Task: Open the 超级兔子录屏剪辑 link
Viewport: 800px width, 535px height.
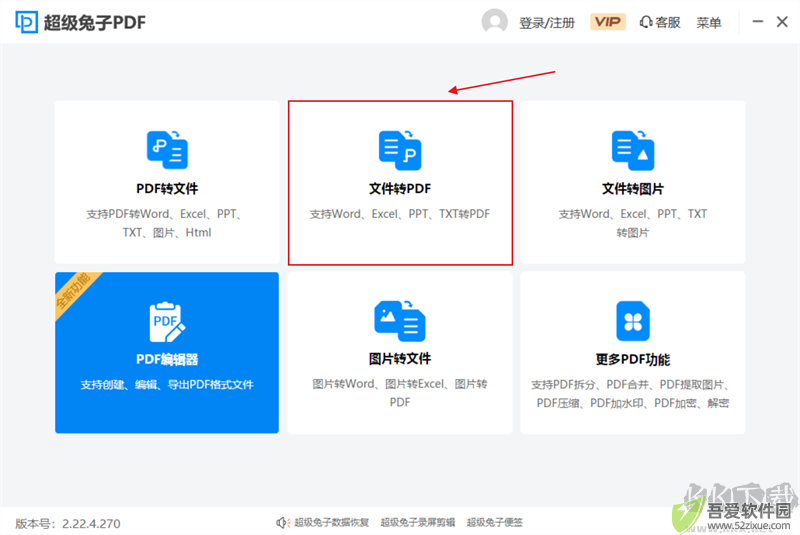Action: (418, 523)
